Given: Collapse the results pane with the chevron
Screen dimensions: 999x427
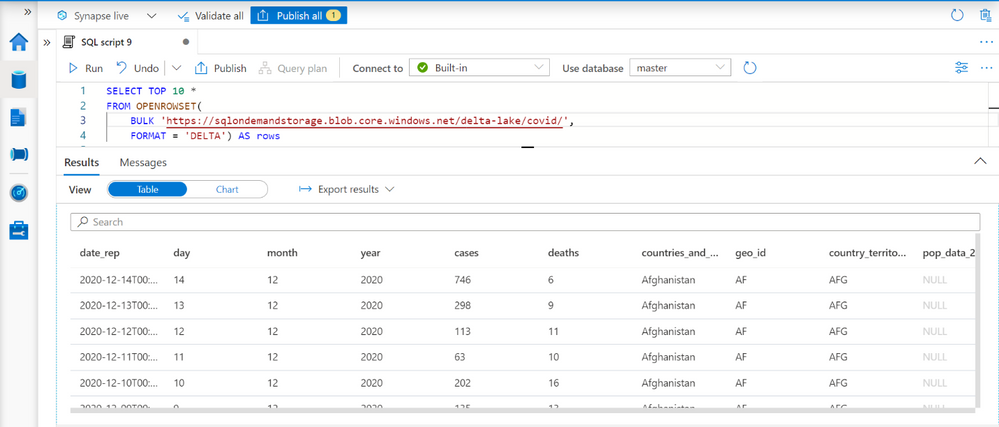Looking at the screenshot, I should (x=981, y=161).
